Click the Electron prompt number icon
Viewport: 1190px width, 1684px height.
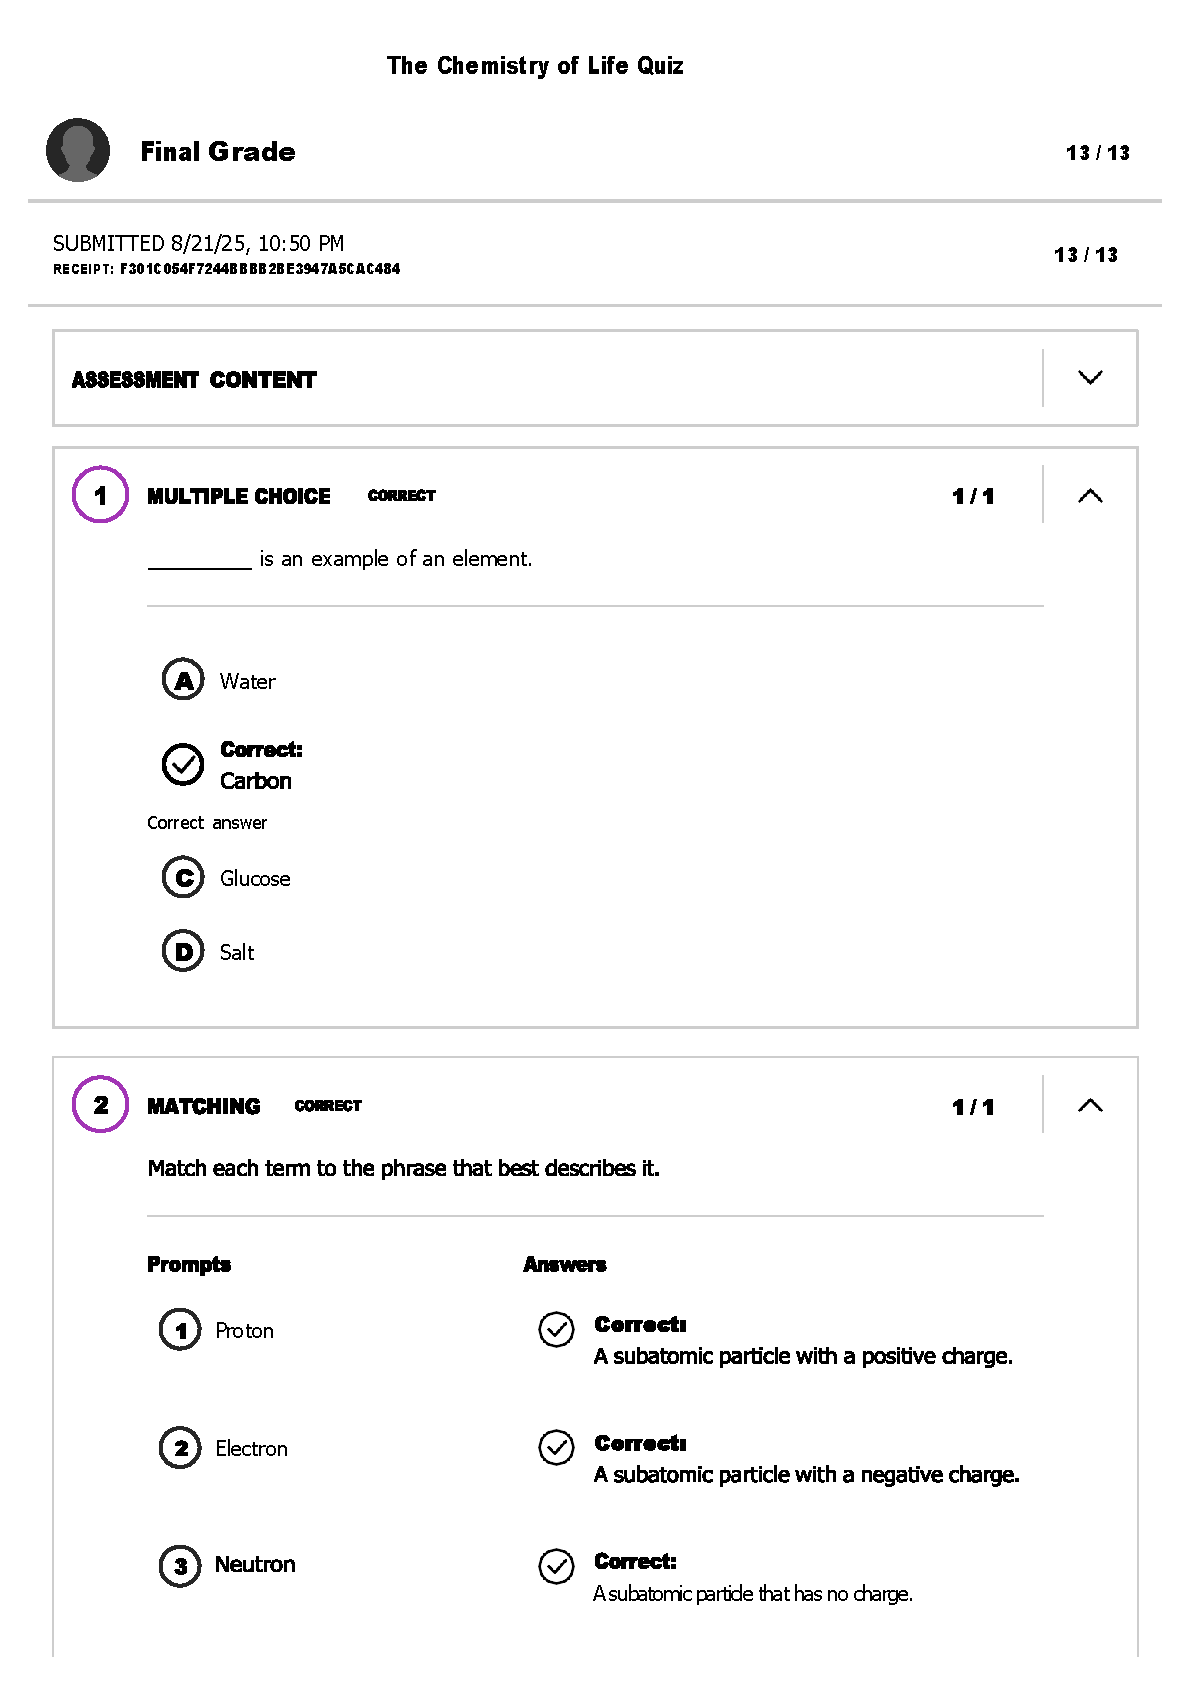click(180, 1448)
